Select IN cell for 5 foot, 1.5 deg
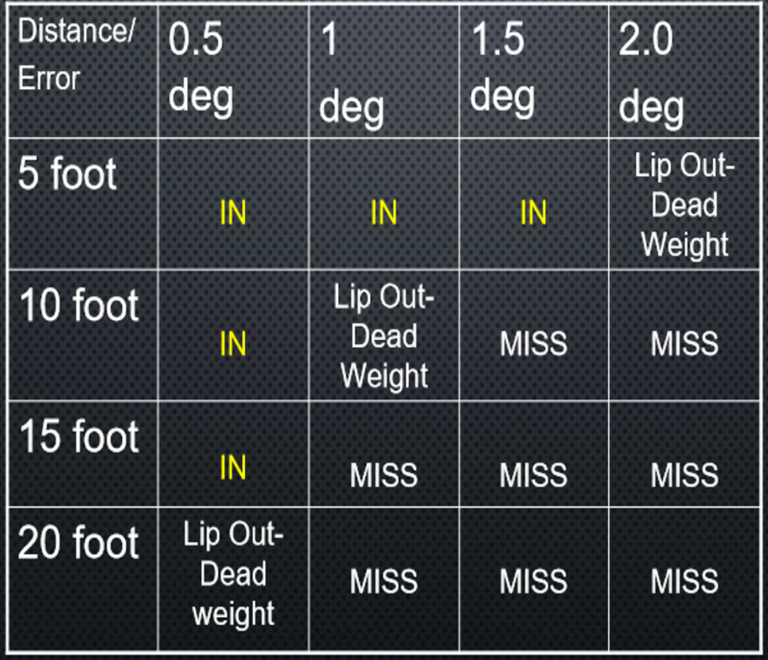 pos(533,212)
